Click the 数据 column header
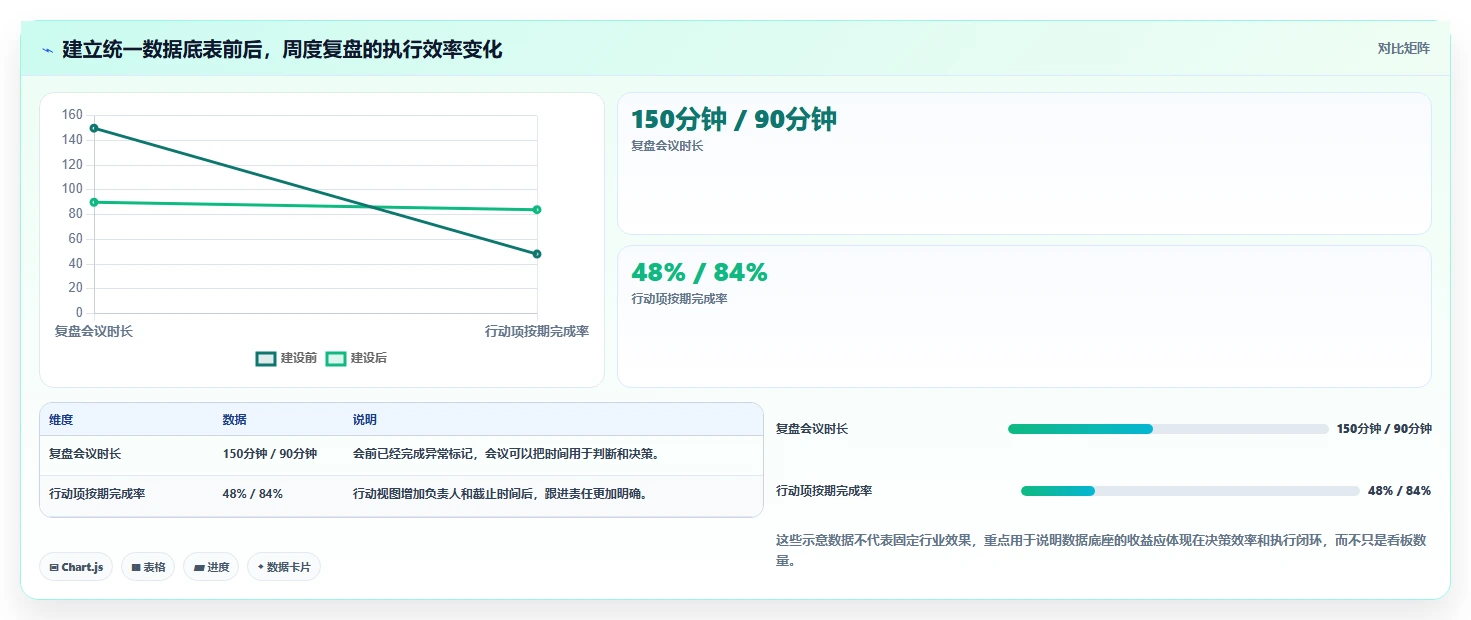Screen dimensions: 1471x620 tap(234, 420)
